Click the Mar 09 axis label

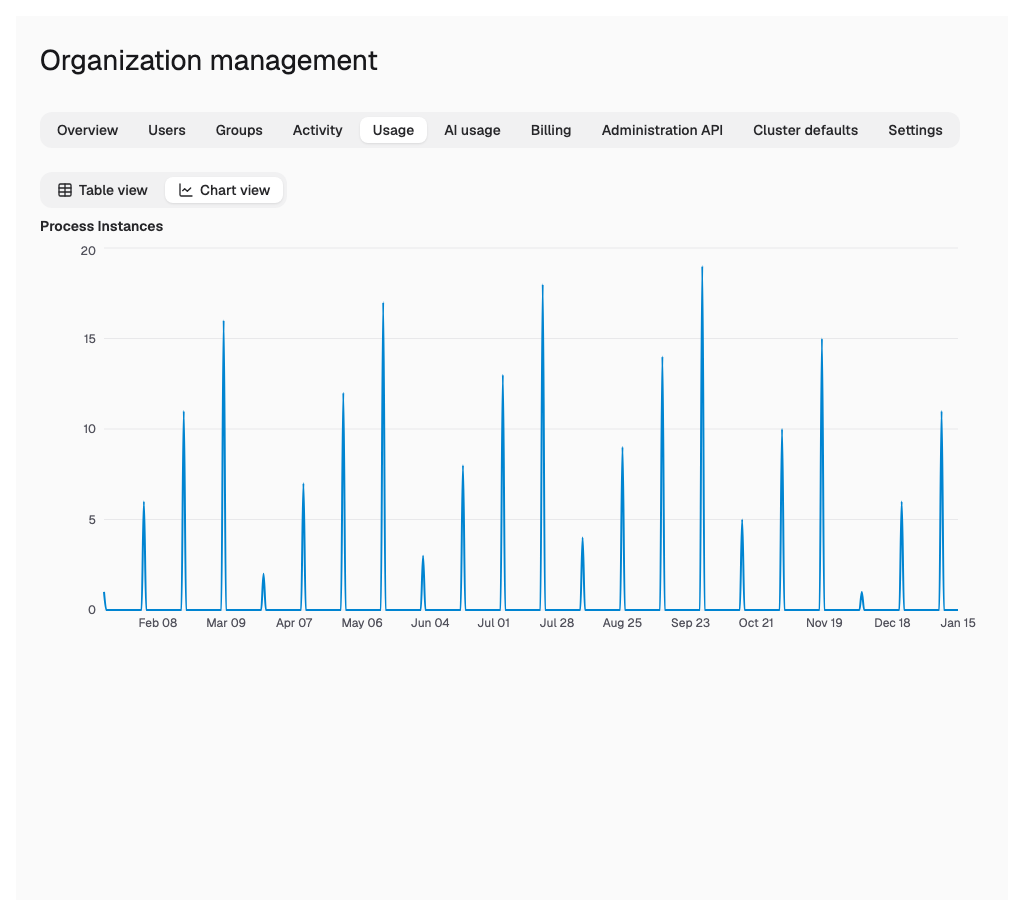226,623
